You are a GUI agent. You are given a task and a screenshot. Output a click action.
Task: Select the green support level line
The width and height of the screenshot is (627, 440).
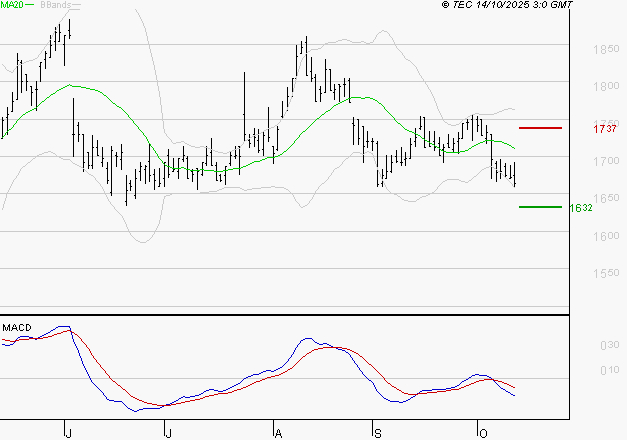540,207
